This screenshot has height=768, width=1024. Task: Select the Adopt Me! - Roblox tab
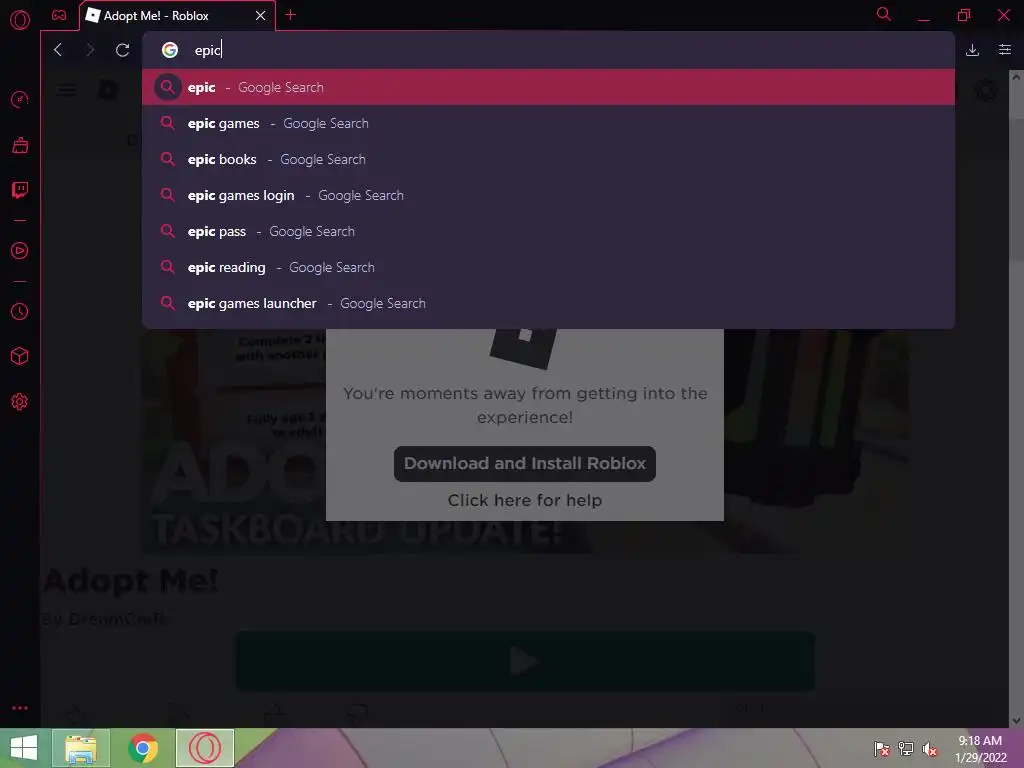[177, 16]
